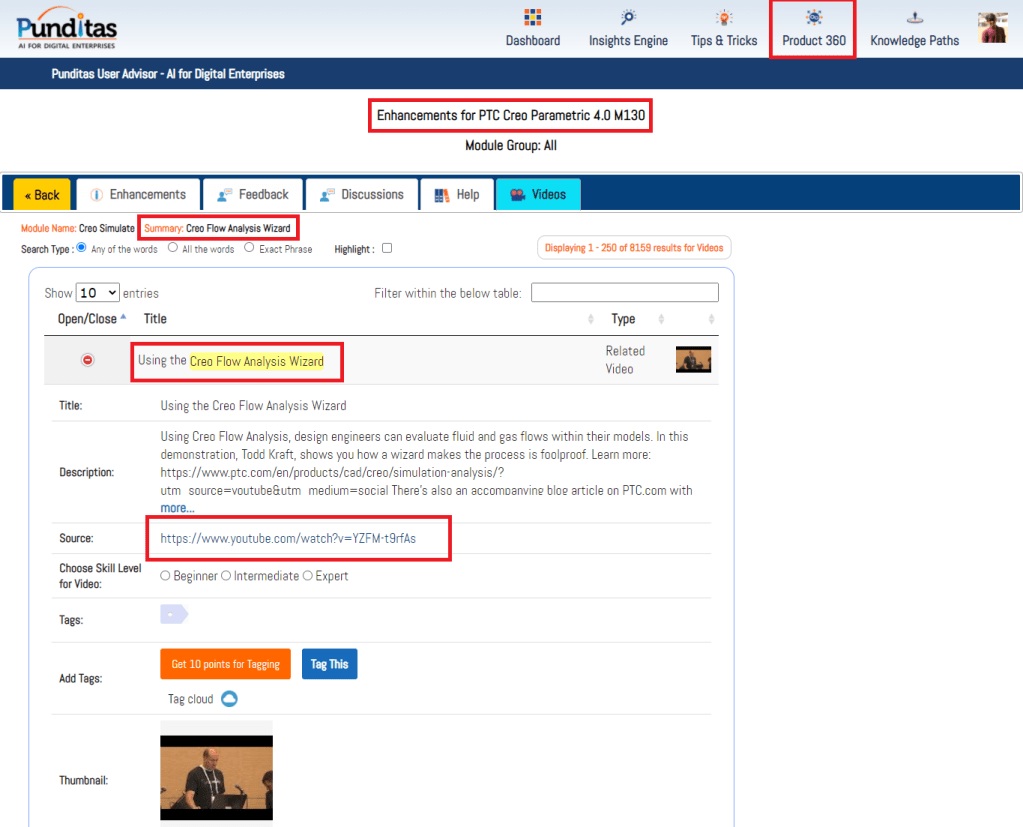1023x827 pixels.
Task: Switch to the Enhancements tab
Action: click(x=138, y=194)
